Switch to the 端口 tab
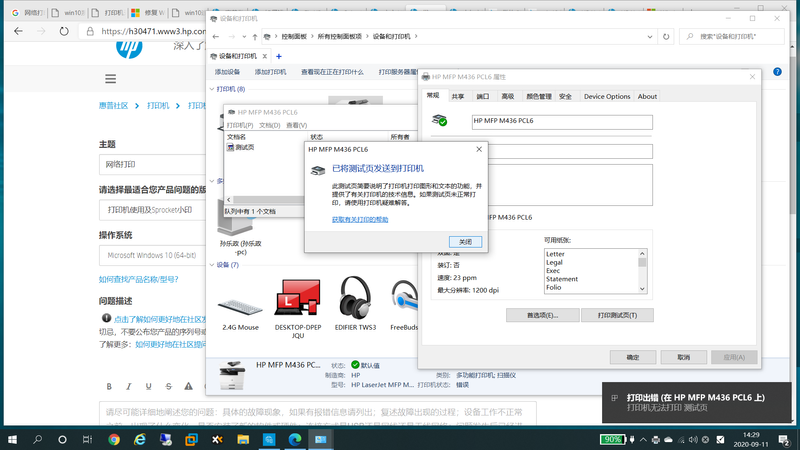This screenshot has width=800, height=450. coord(482,96)
